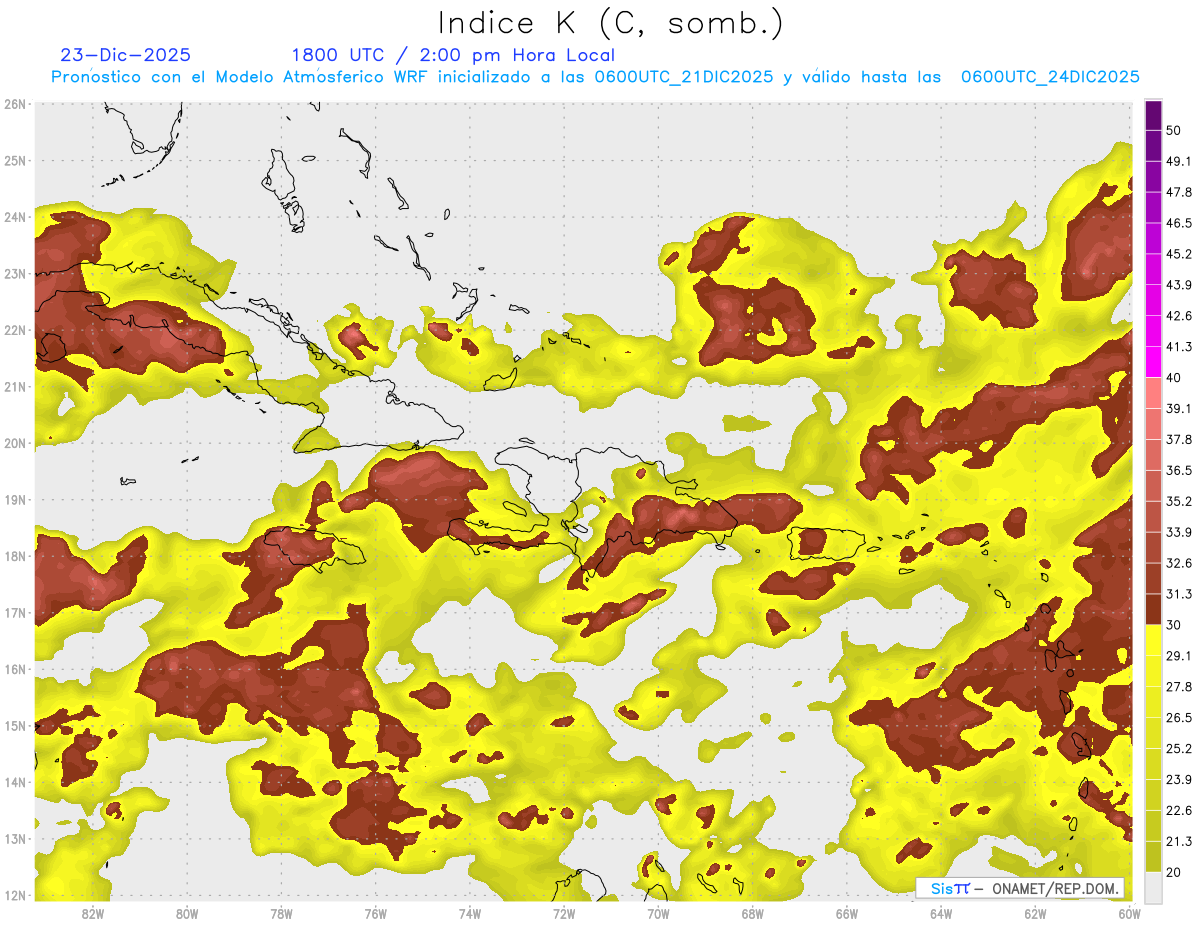Click the colorbar value "25.2"
1200x927 pixels.
[x=1178, y=749]
